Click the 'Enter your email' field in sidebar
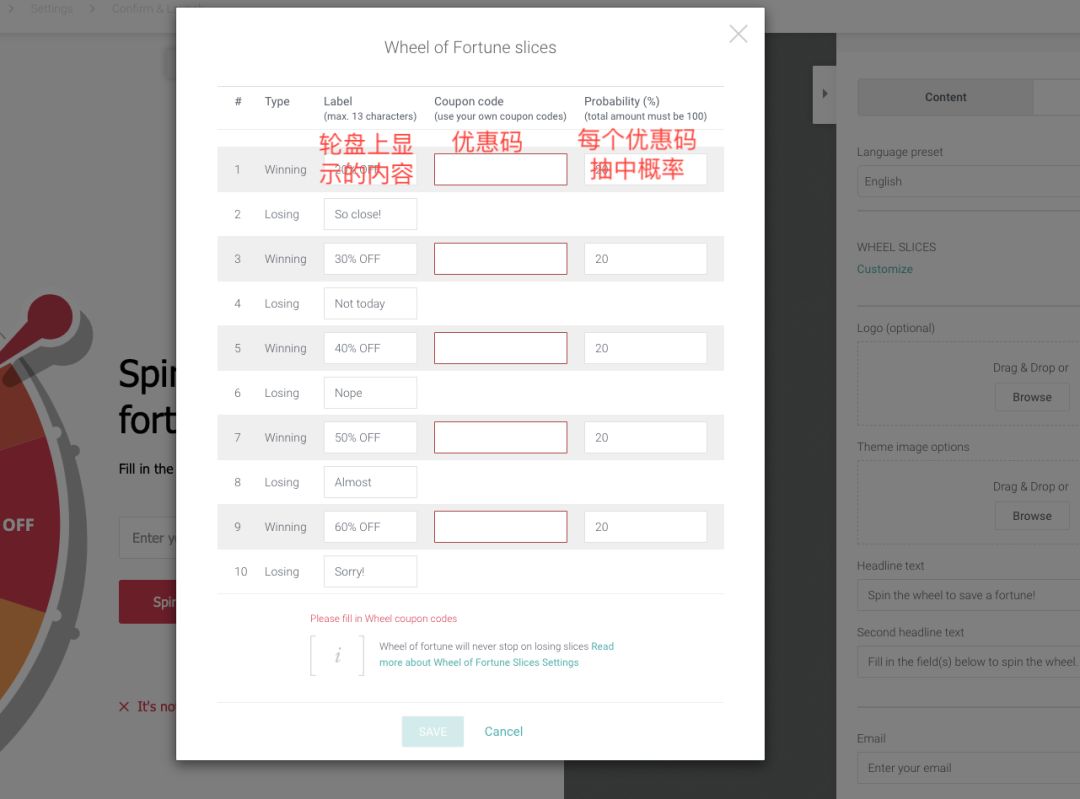Image resolution: width=1080 pixels, height=799 pixels. point(968,768)
